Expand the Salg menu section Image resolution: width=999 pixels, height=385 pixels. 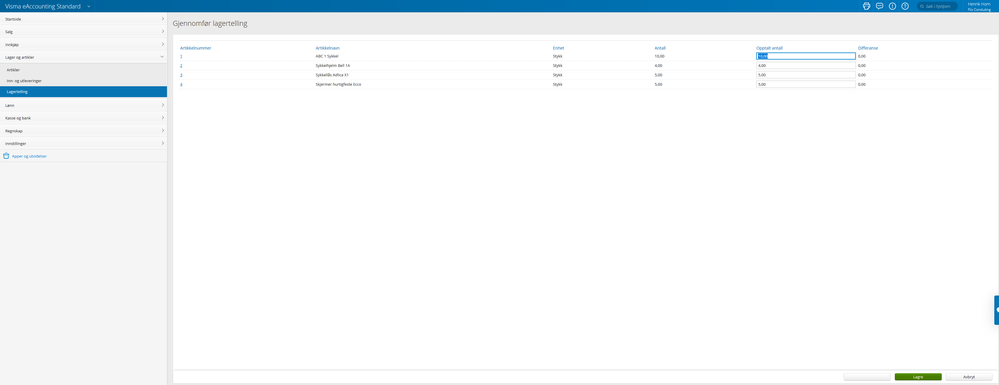click(x=83, y=31)
